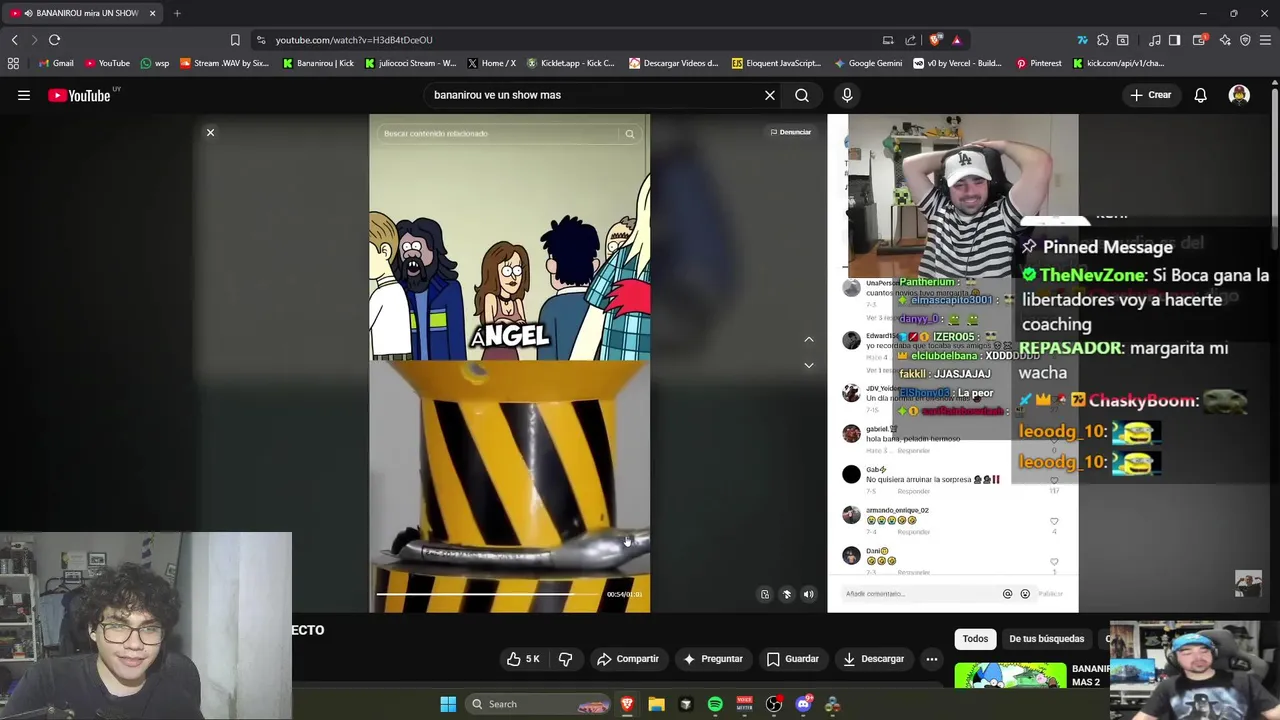
Task: Insert a mention with the @ icon
Action: (1007, 594)
